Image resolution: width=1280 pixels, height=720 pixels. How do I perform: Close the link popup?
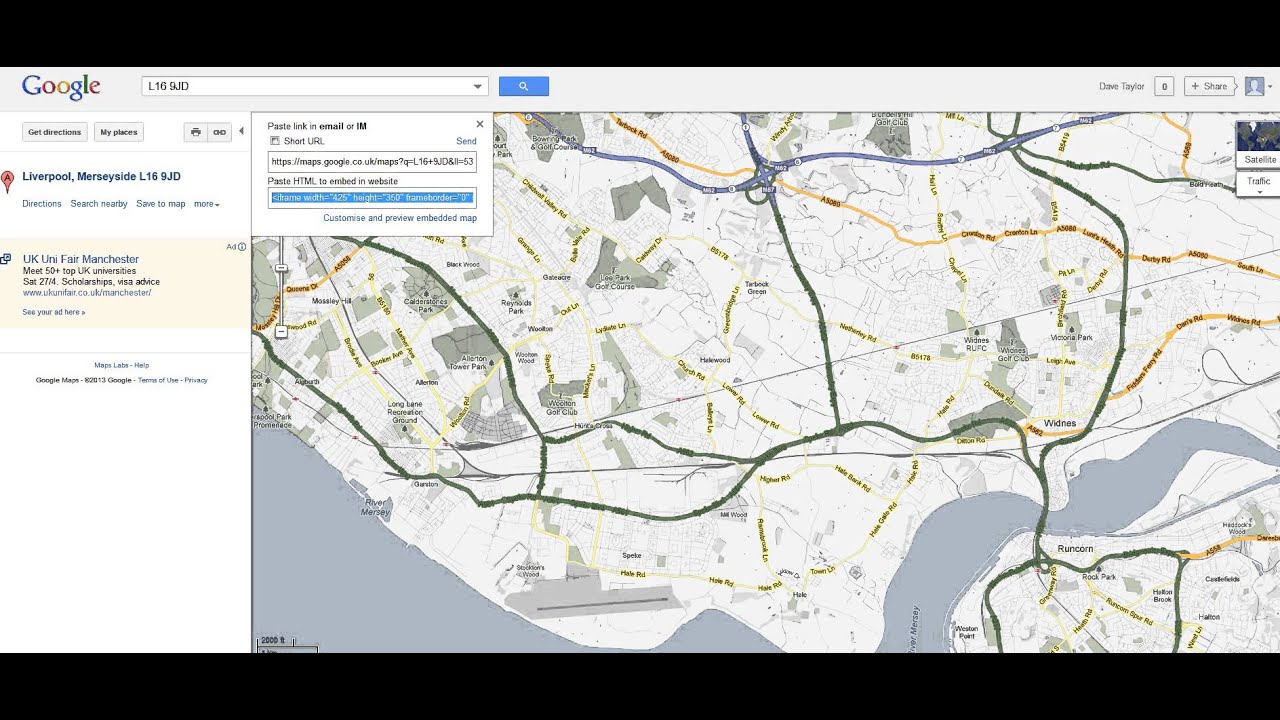(x=480, y=125)
